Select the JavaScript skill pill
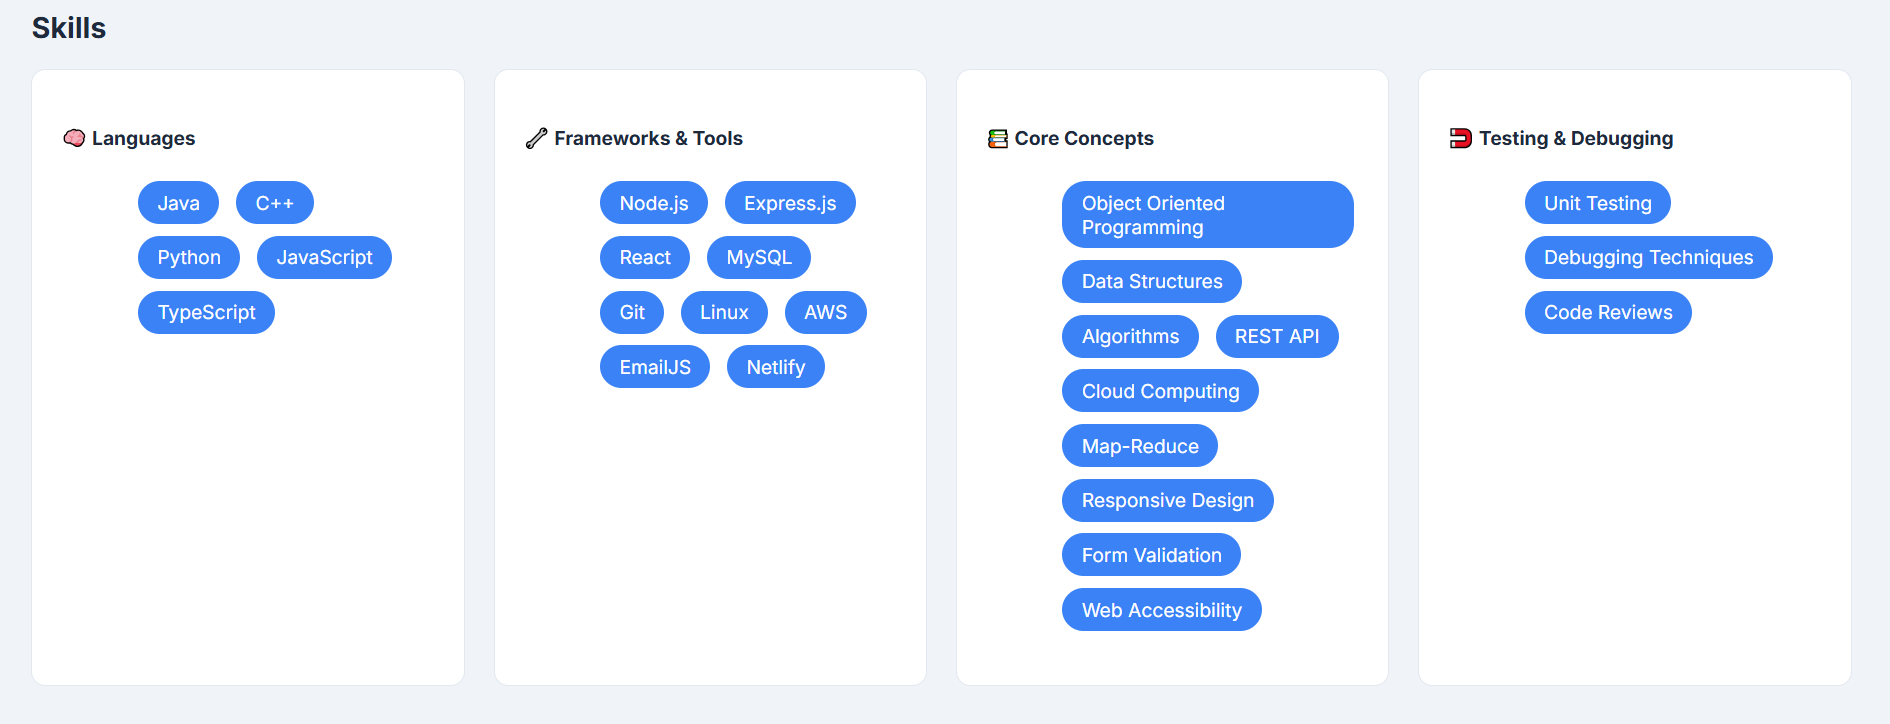The image size is (1890, 724). 324,257
